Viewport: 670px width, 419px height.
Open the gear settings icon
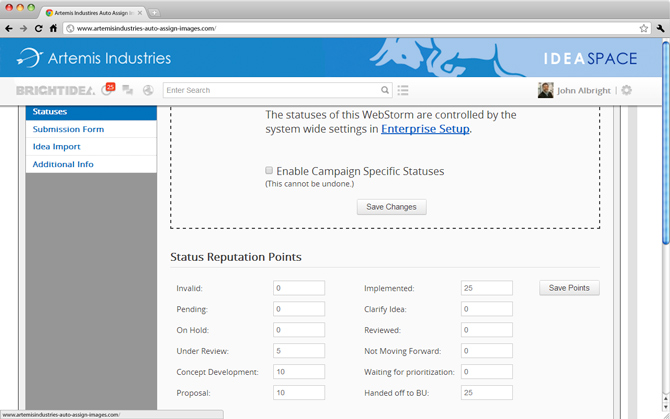pos(626,90)
